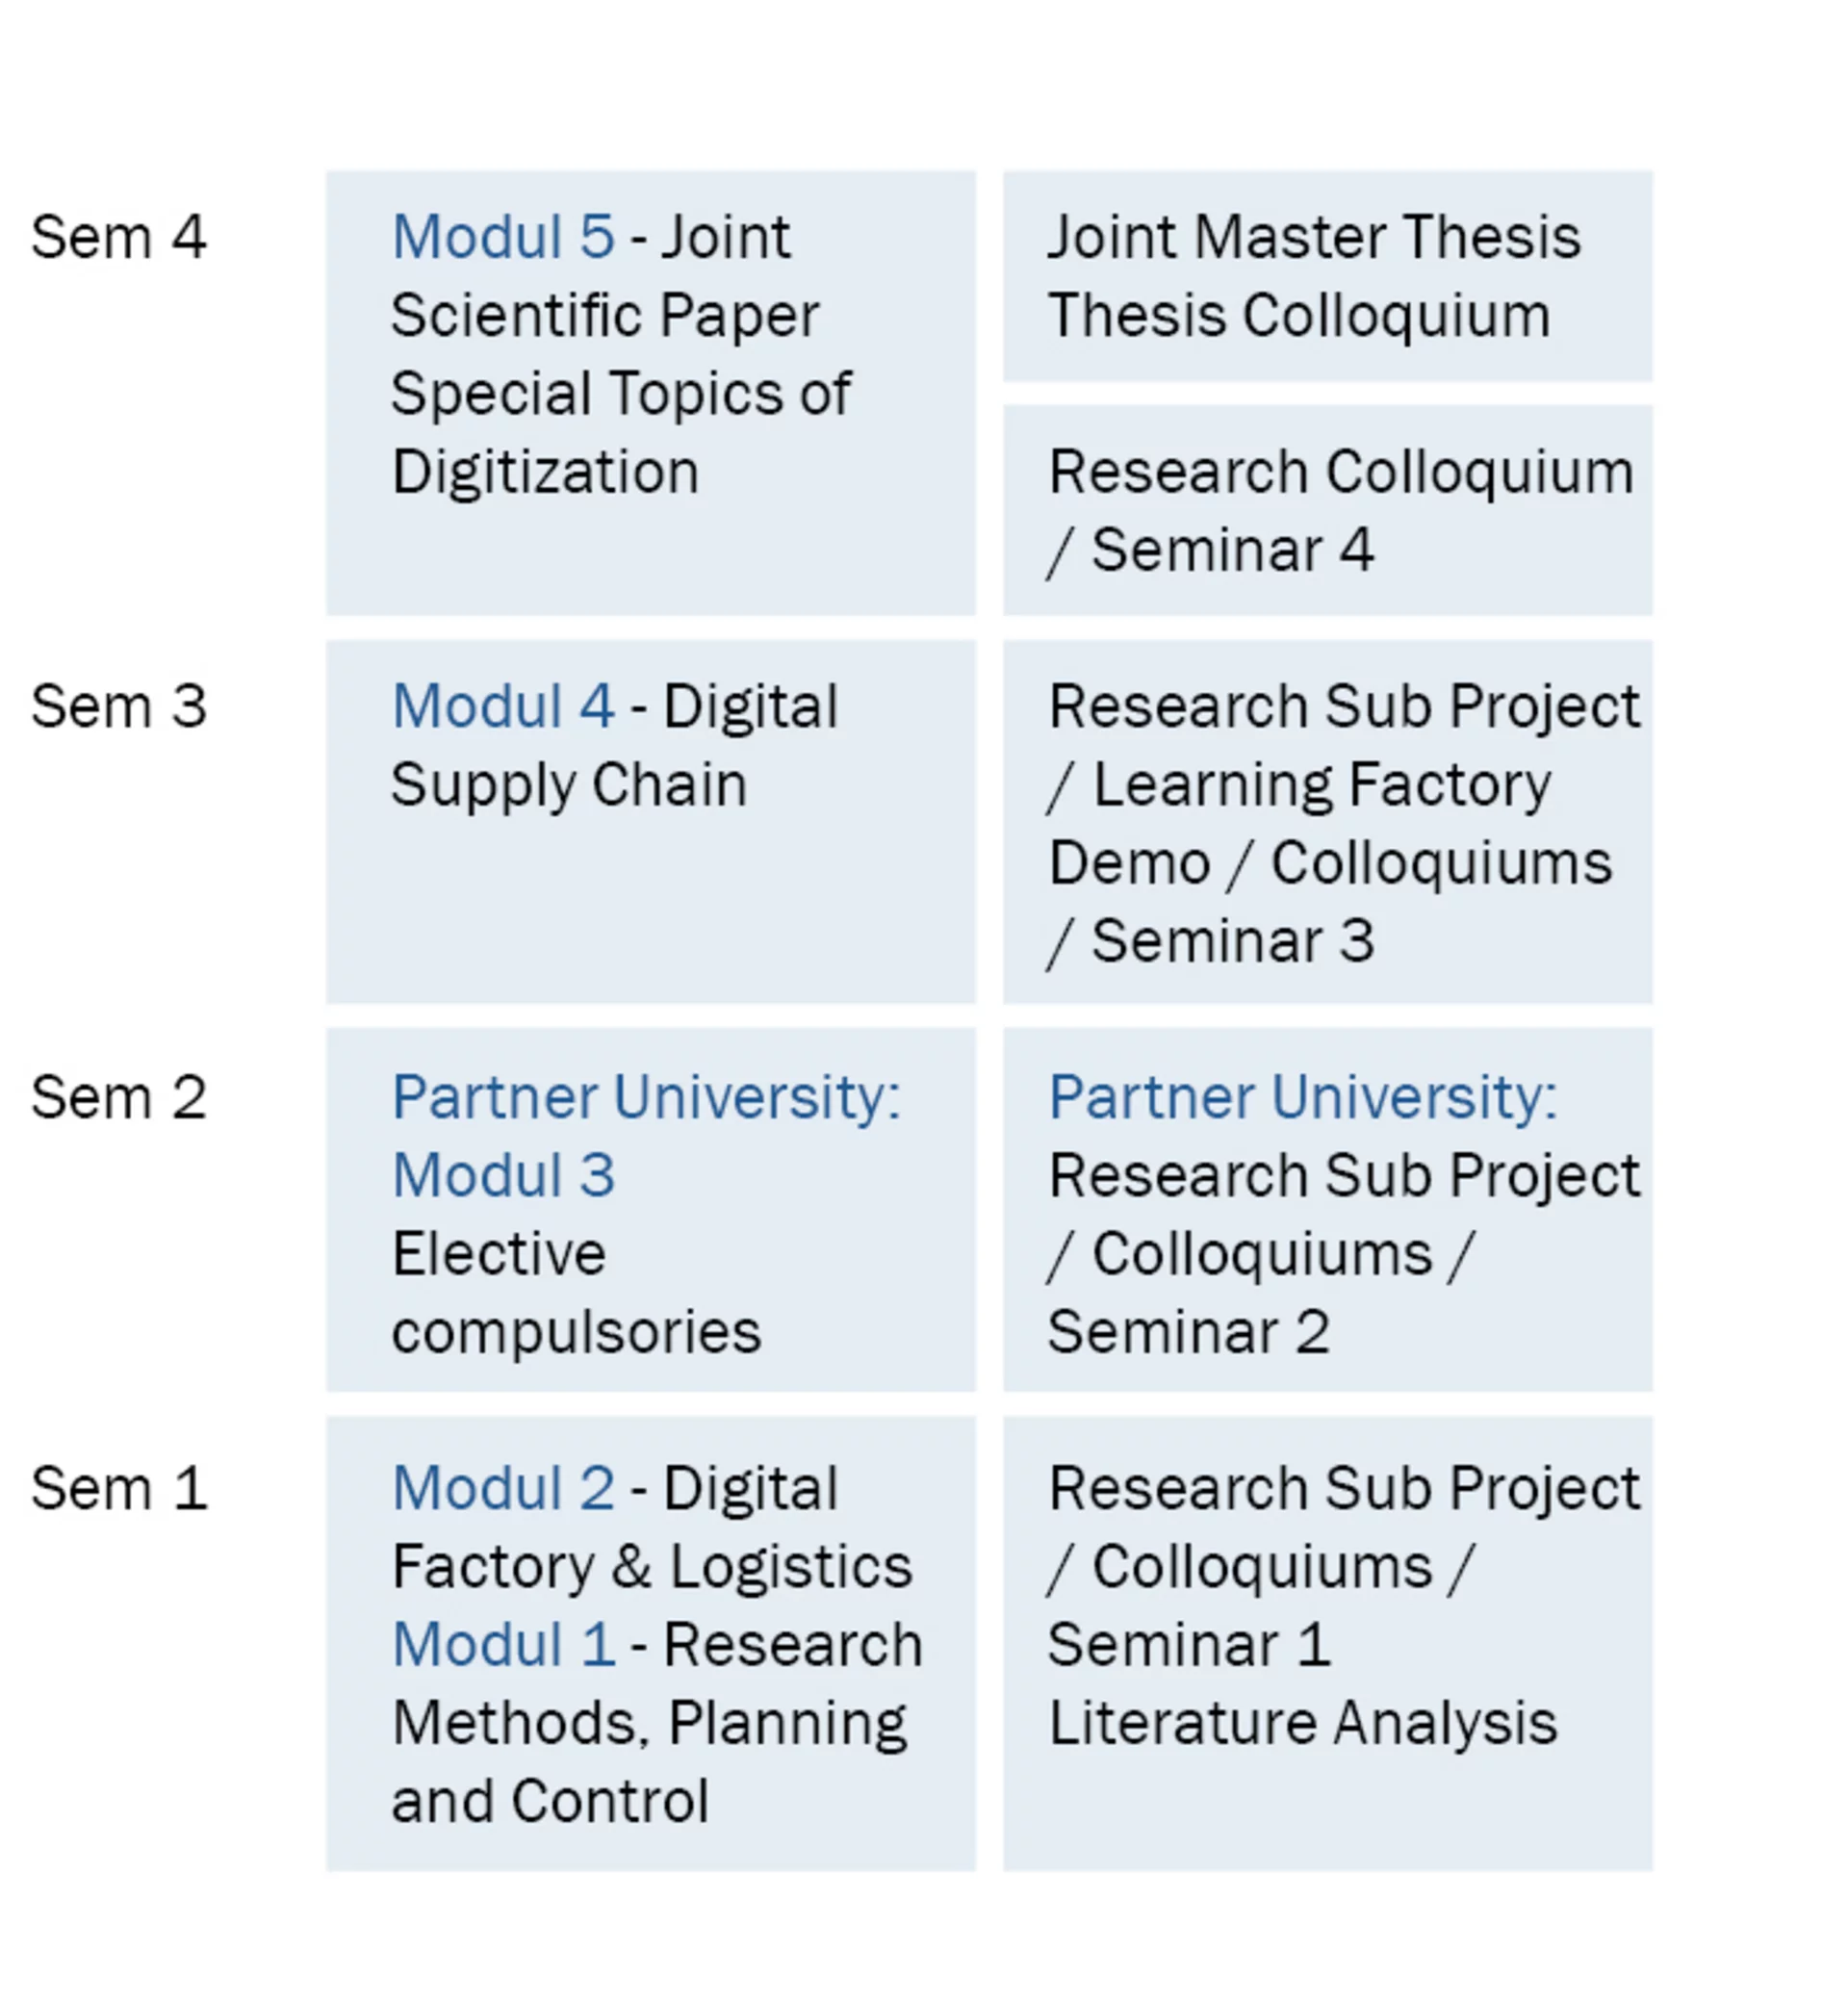Click Partner University link above Research Sub Project

1302,1097
